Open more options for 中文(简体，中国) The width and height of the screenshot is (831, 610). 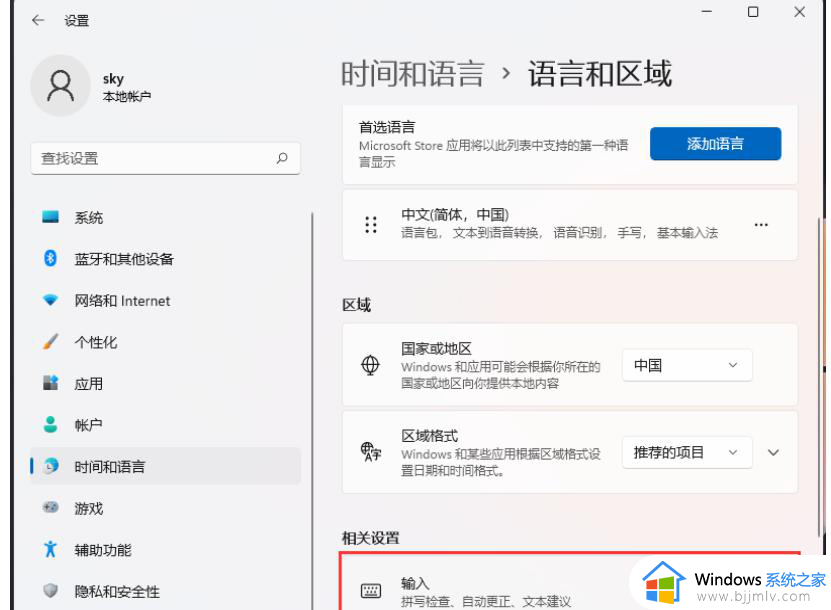click(x=761, y=225)
